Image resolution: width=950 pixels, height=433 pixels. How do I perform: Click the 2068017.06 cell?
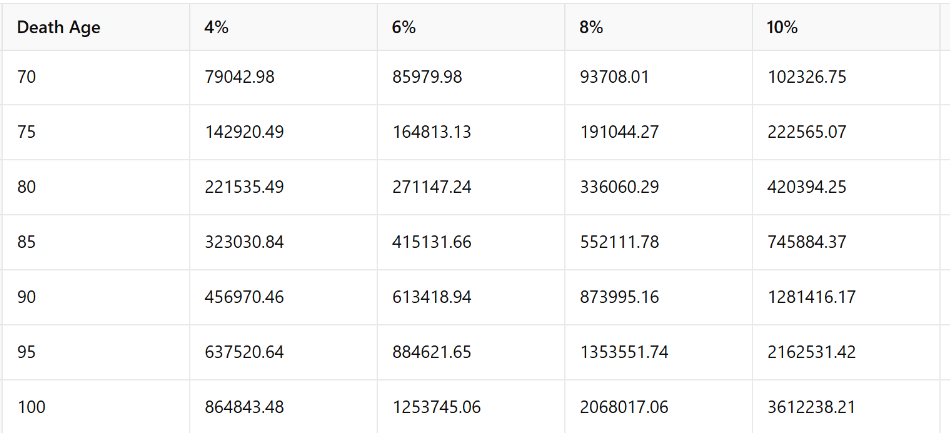click(659, 406)
